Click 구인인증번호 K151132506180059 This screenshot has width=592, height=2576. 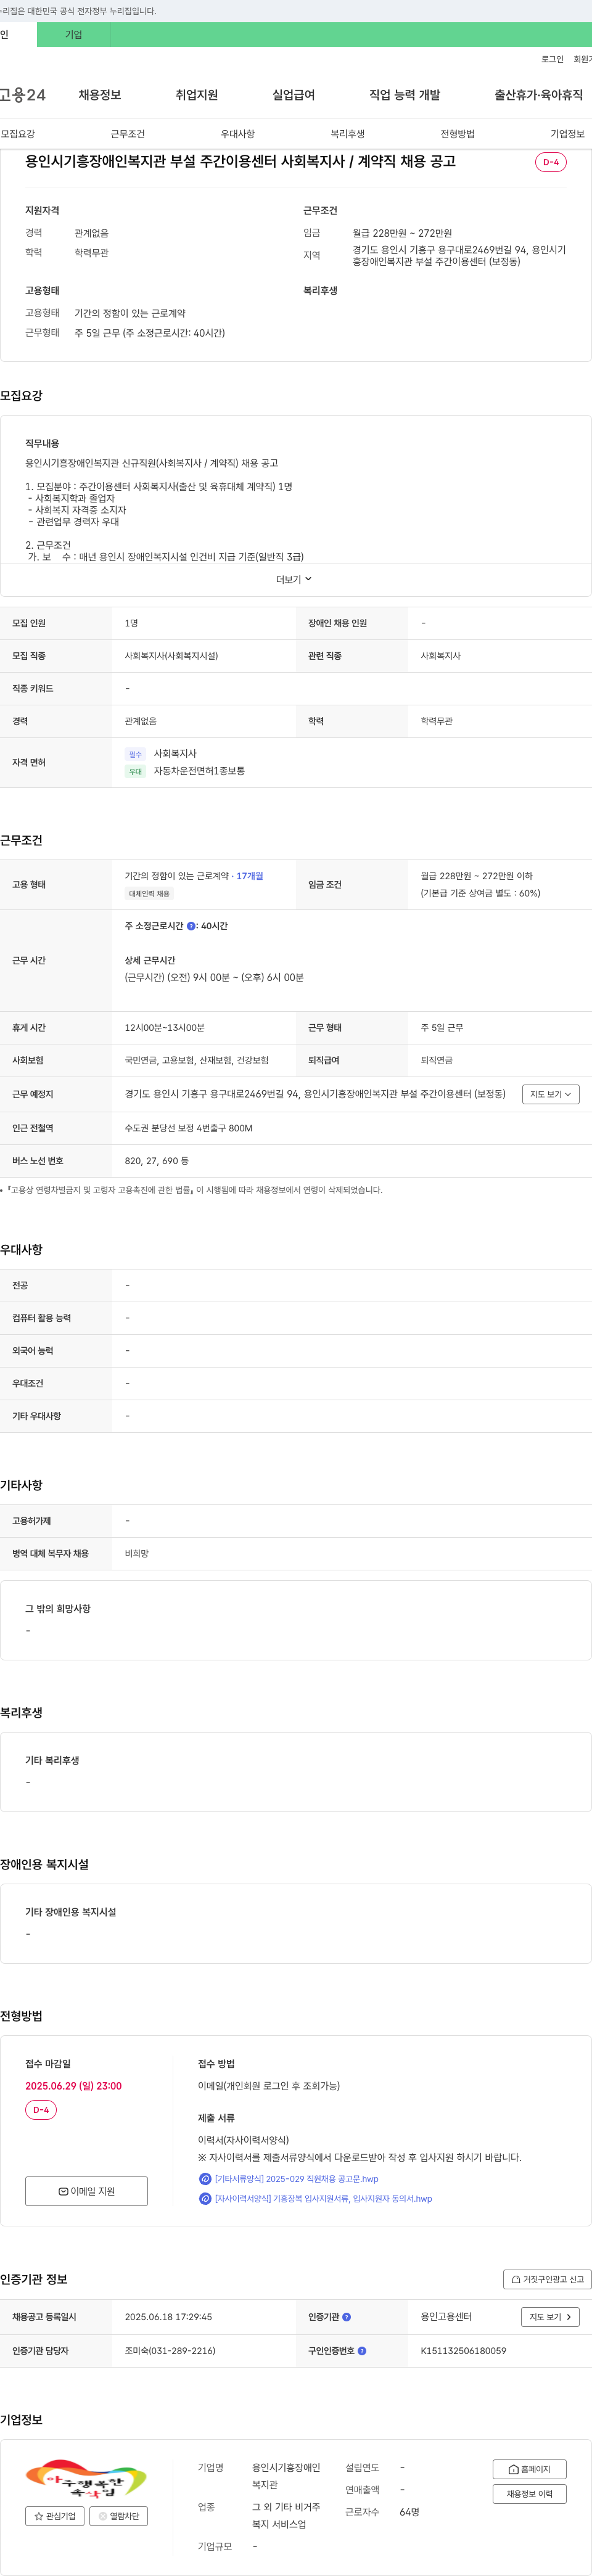click(x=463, y=2351)
